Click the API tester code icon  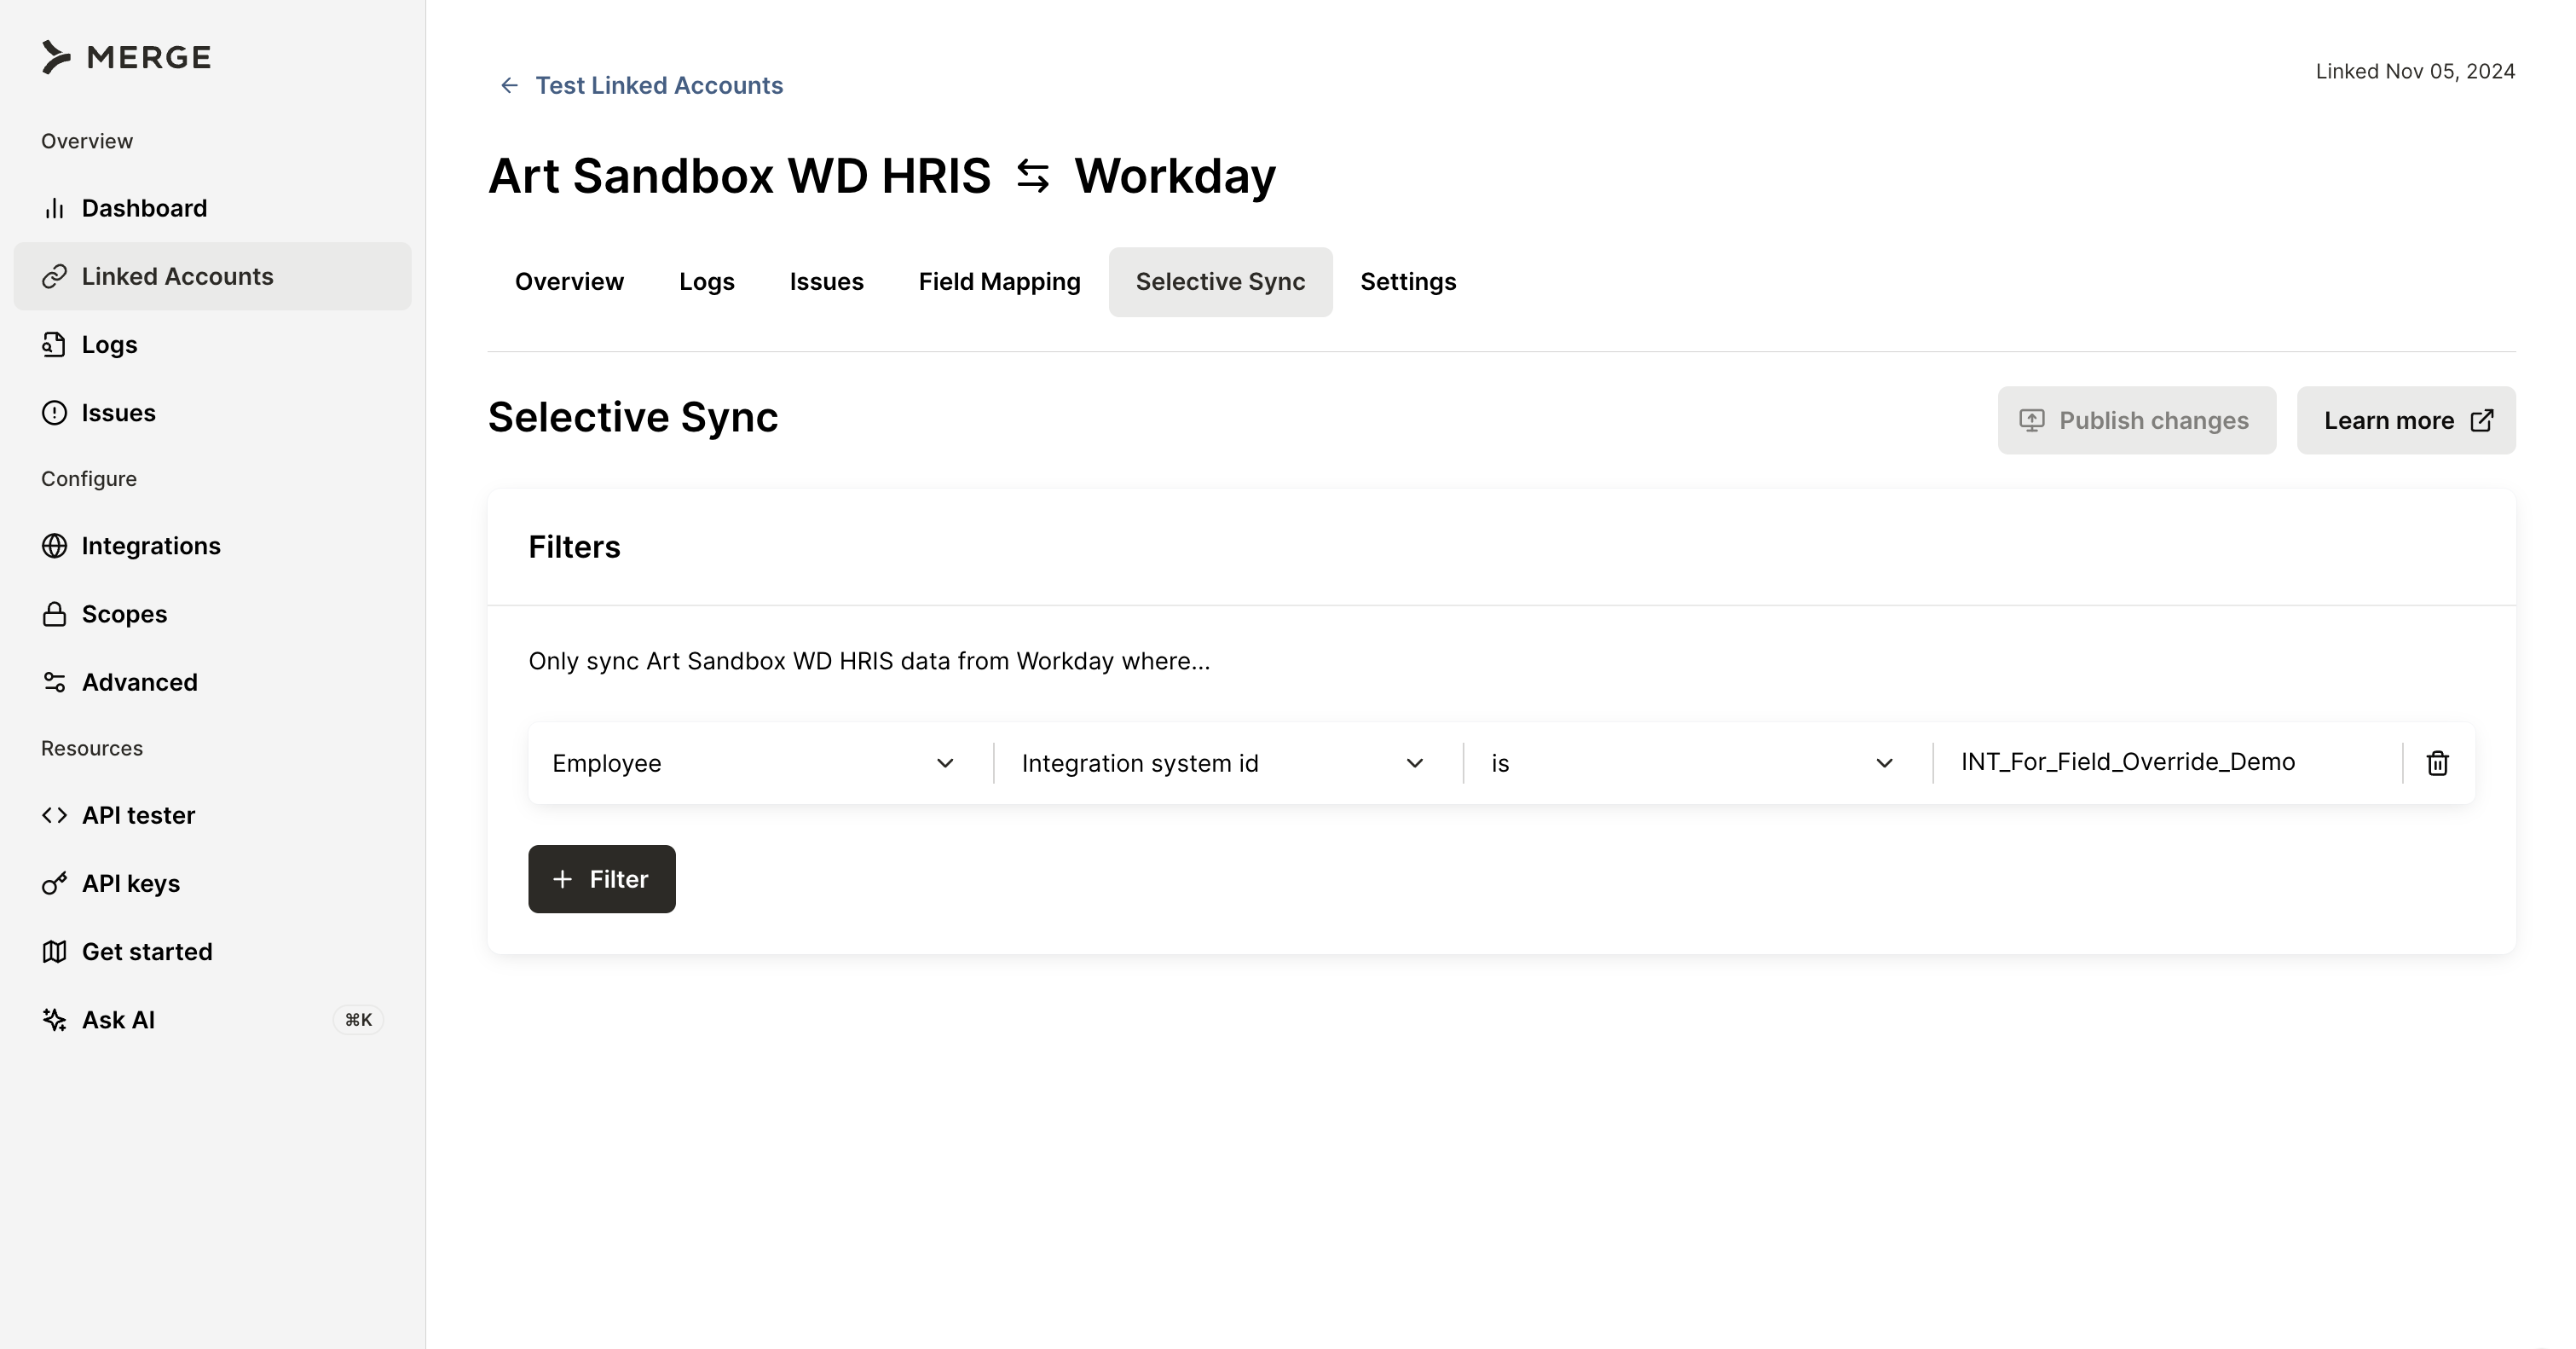pyautogui.click(x=54, y=816)
